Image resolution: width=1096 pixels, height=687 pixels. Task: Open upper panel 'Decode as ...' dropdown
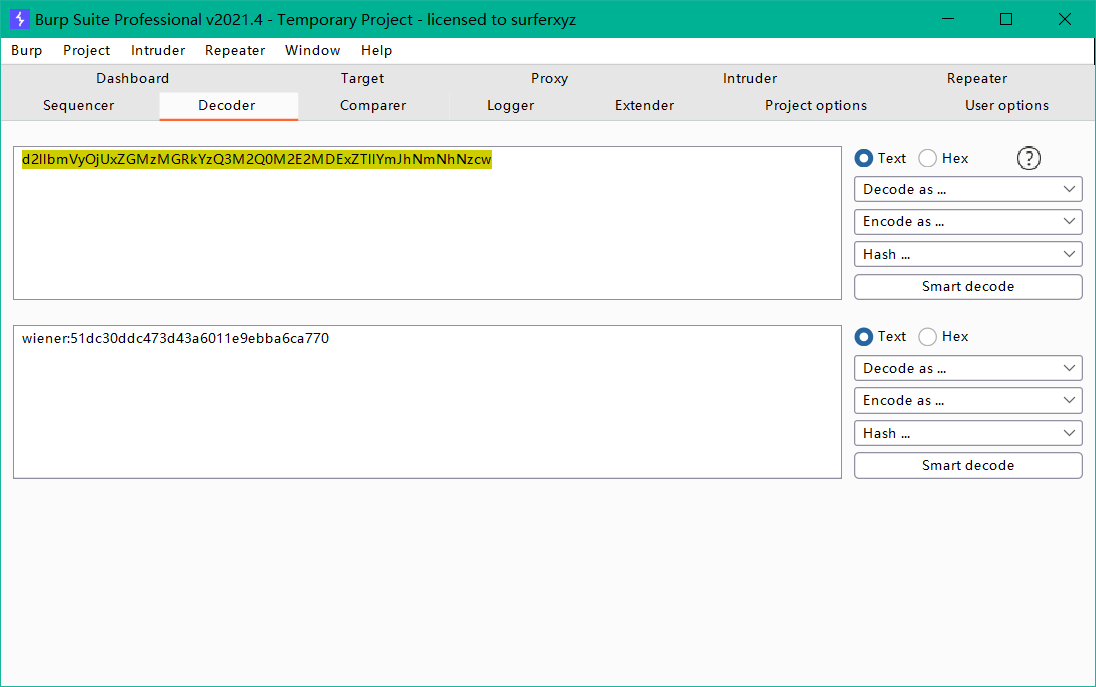pyautogui.click(x=968, y=189)
